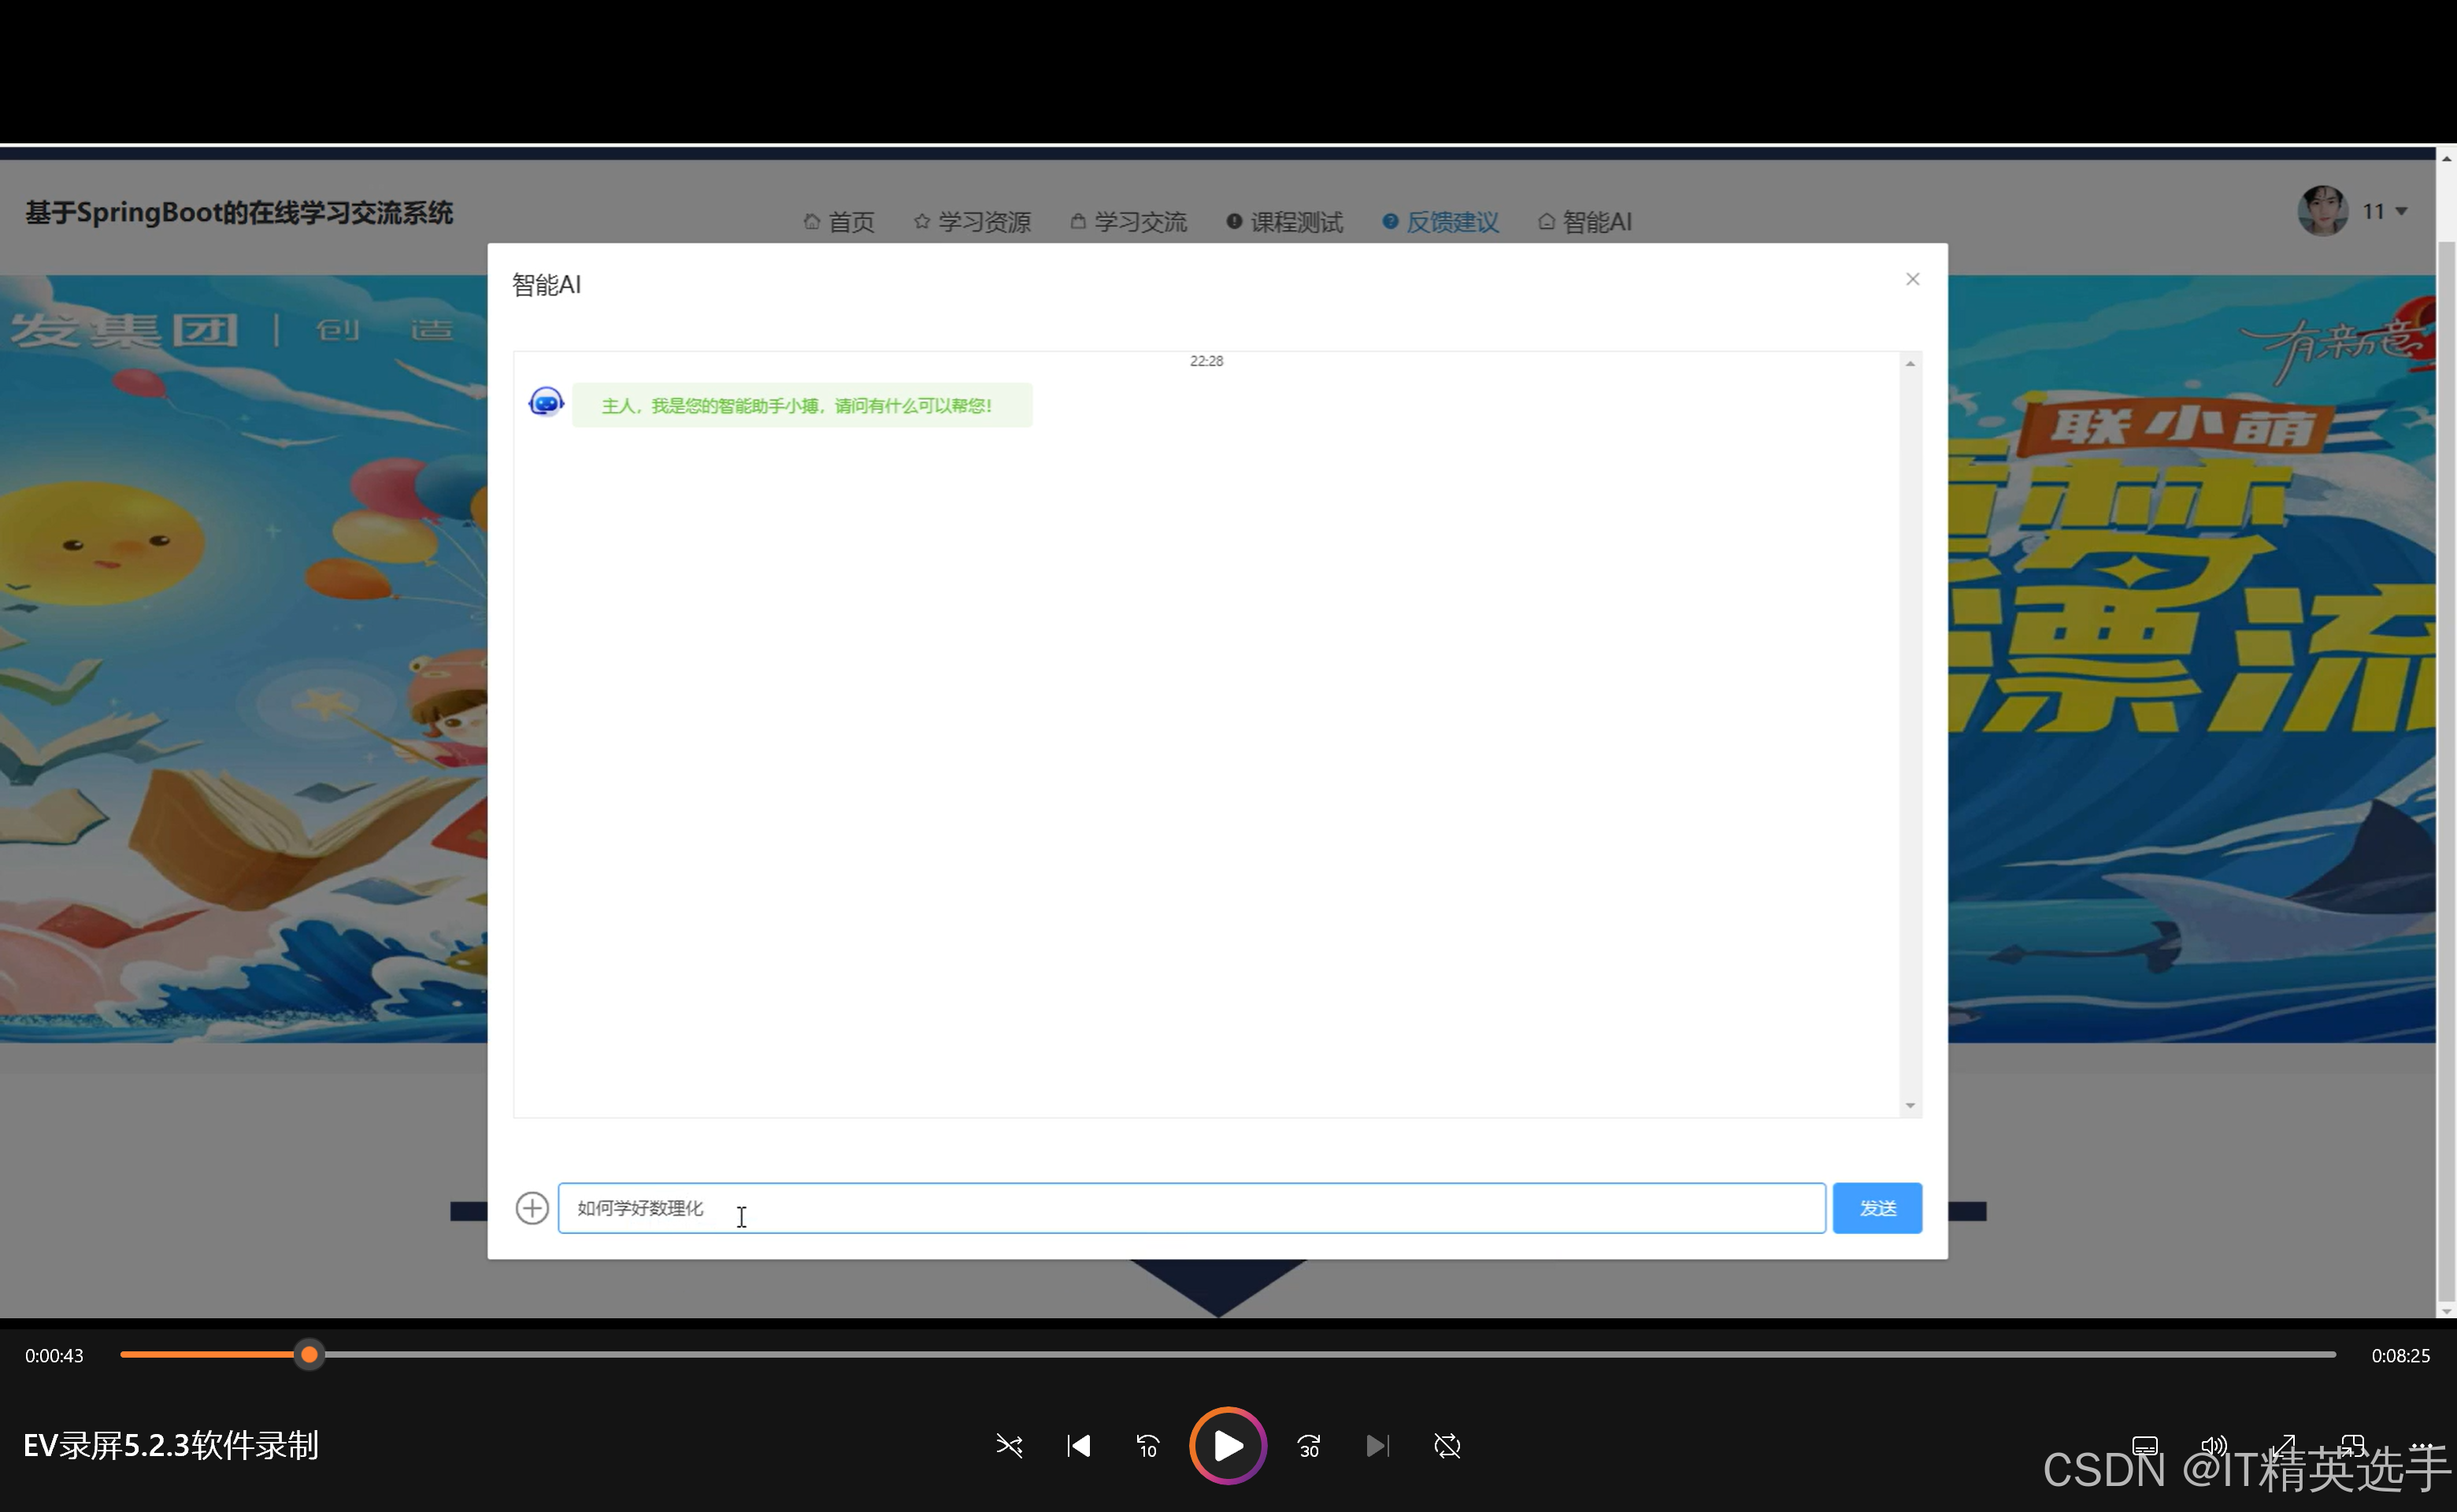Switch the video to full screen
The image size is (2457, 1512).
click(2283, 1446)
